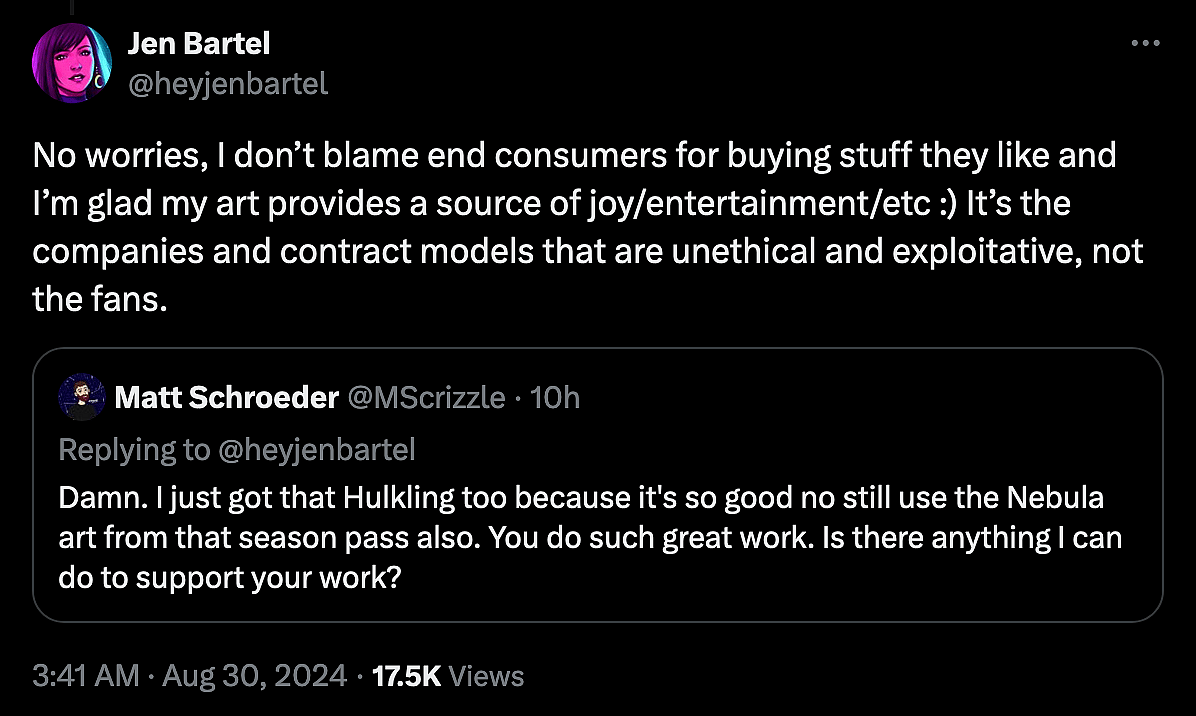1196x716 pixels.
Task: Open the more options ellipsis menu
Action: (1144, 44)
